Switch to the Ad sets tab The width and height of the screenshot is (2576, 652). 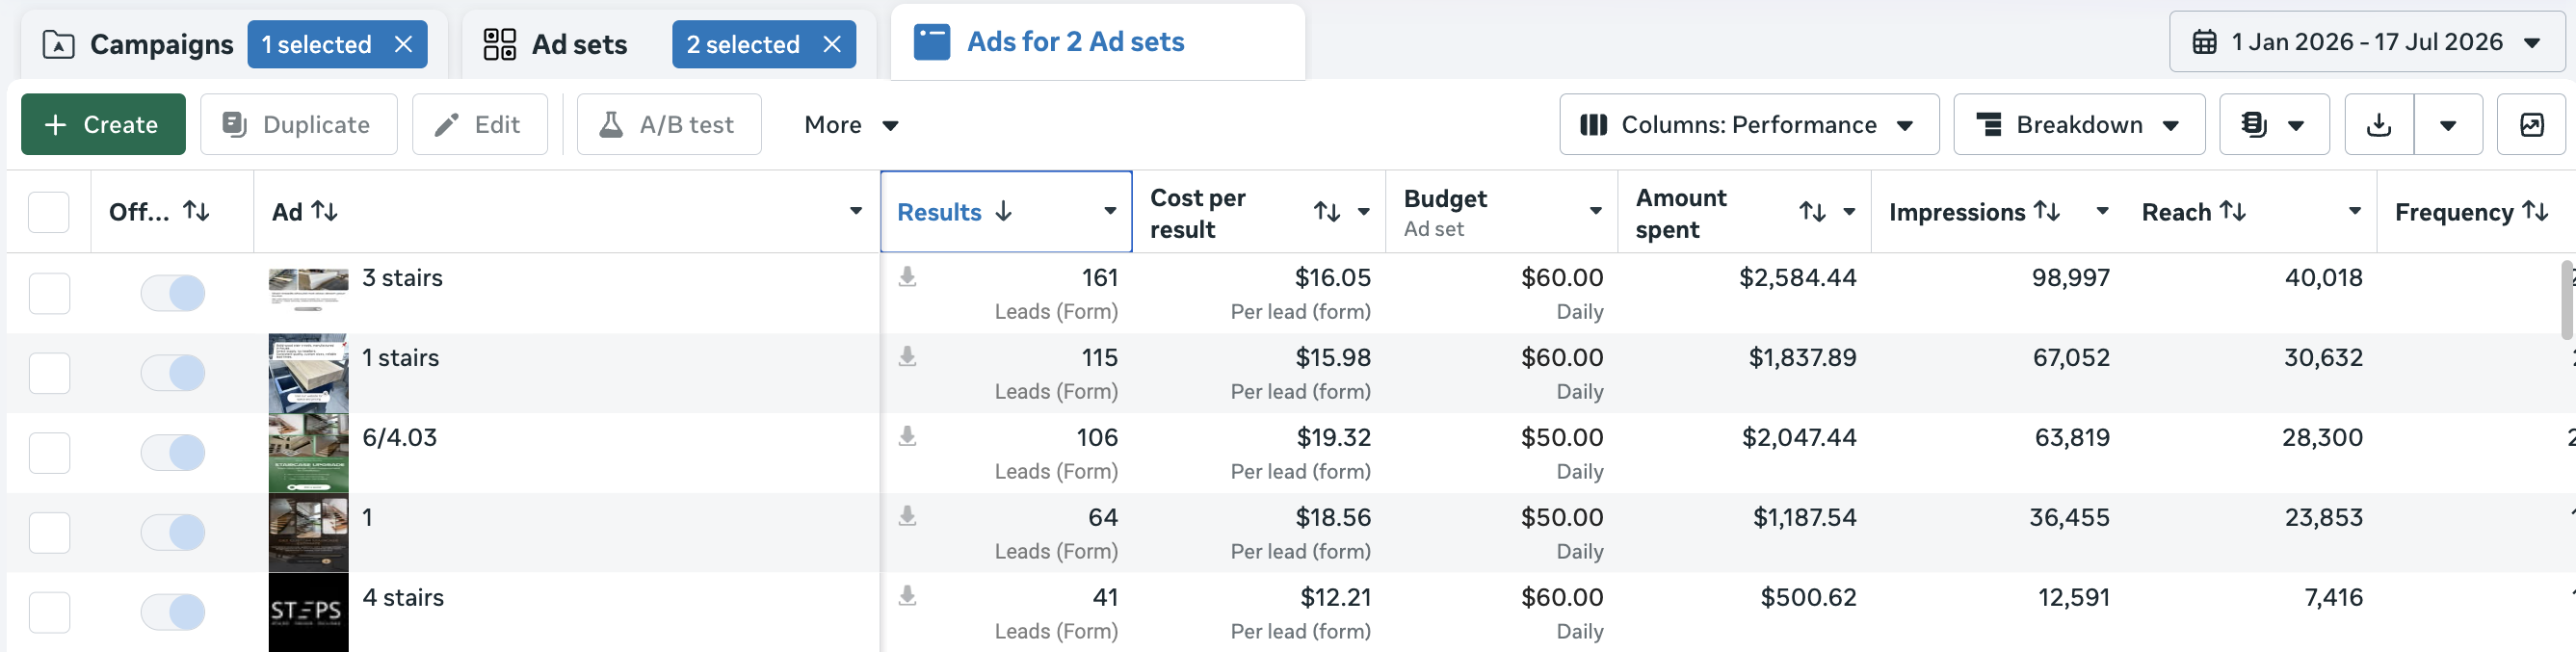tap(579, 44)
